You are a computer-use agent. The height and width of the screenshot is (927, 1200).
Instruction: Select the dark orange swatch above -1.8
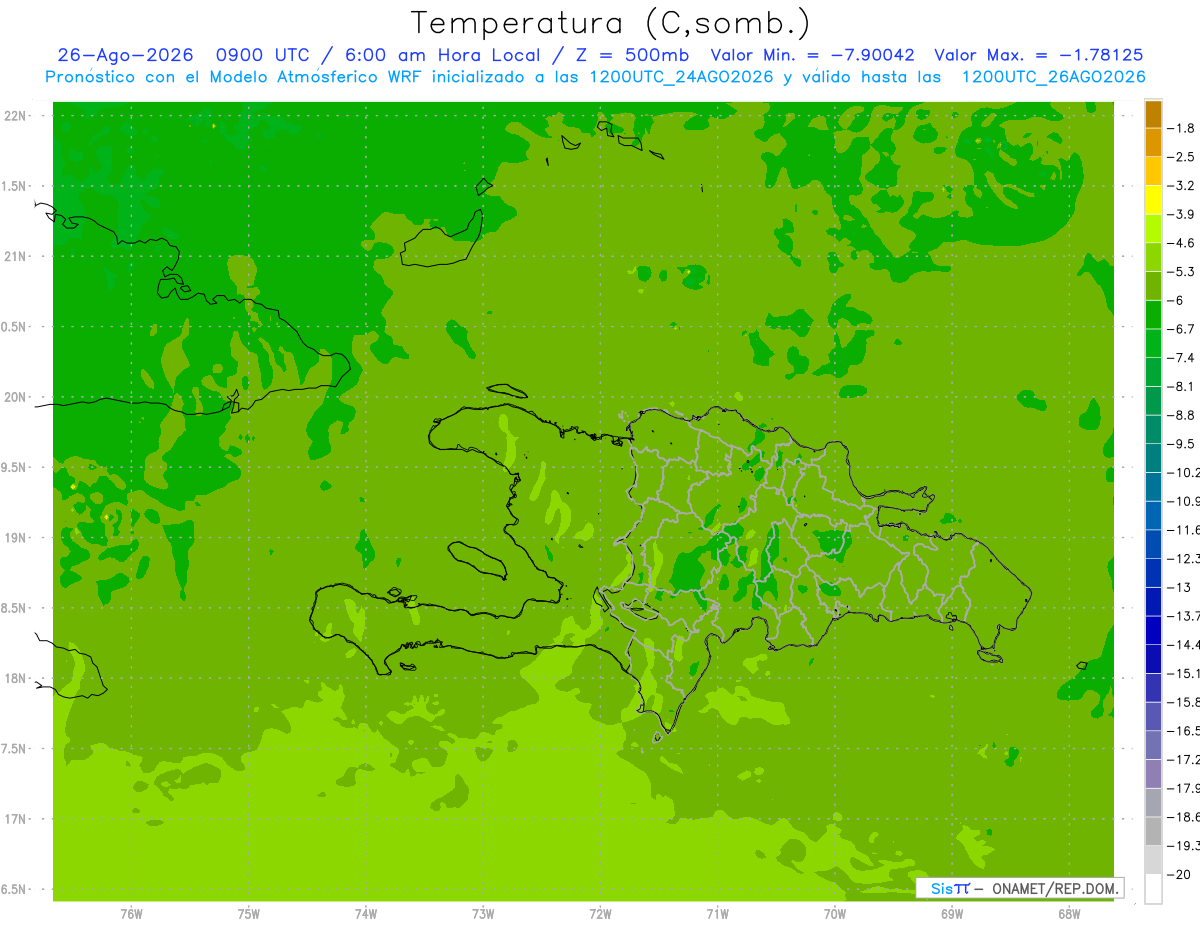(x=1153, y=114)
